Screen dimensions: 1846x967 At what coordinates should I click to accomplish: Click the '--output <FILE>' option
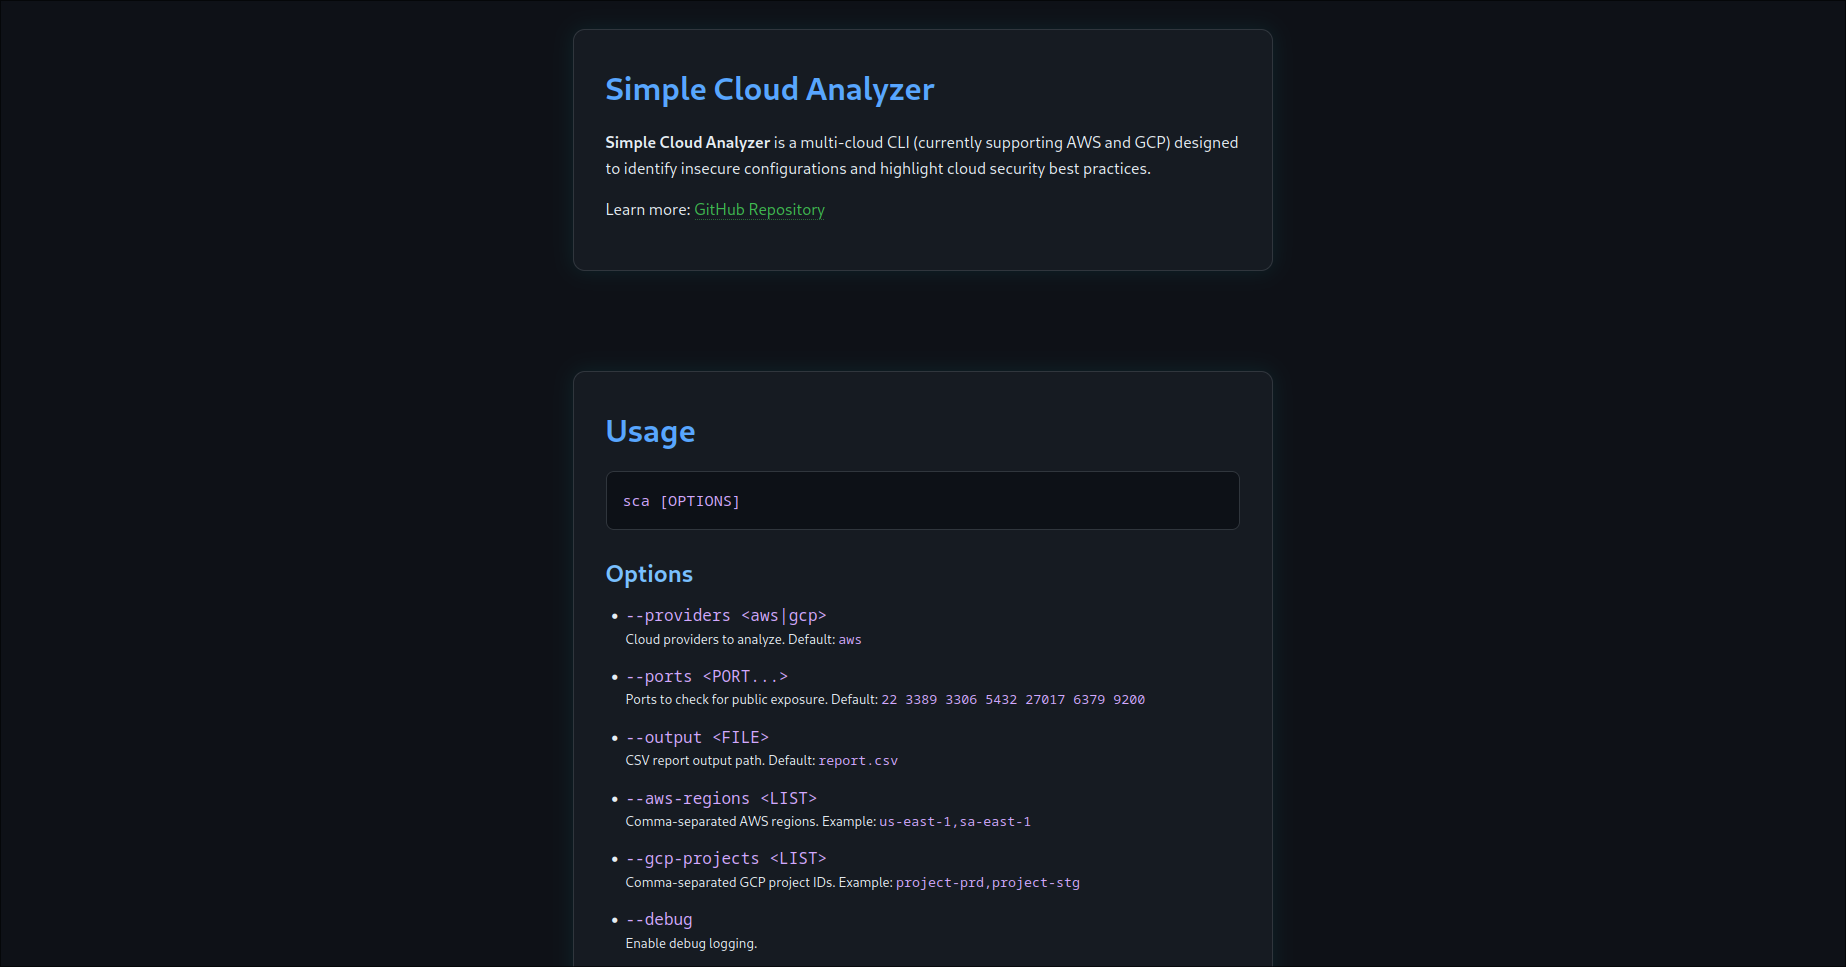pyautogui.click(x=697, y=737)
